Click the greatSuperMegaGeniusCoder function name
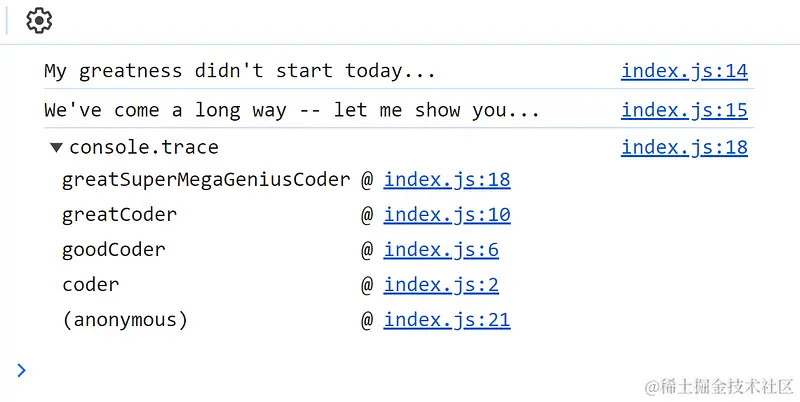Image resolution: width=800 pixels, height=402 pixels. (x=206, y=180)
